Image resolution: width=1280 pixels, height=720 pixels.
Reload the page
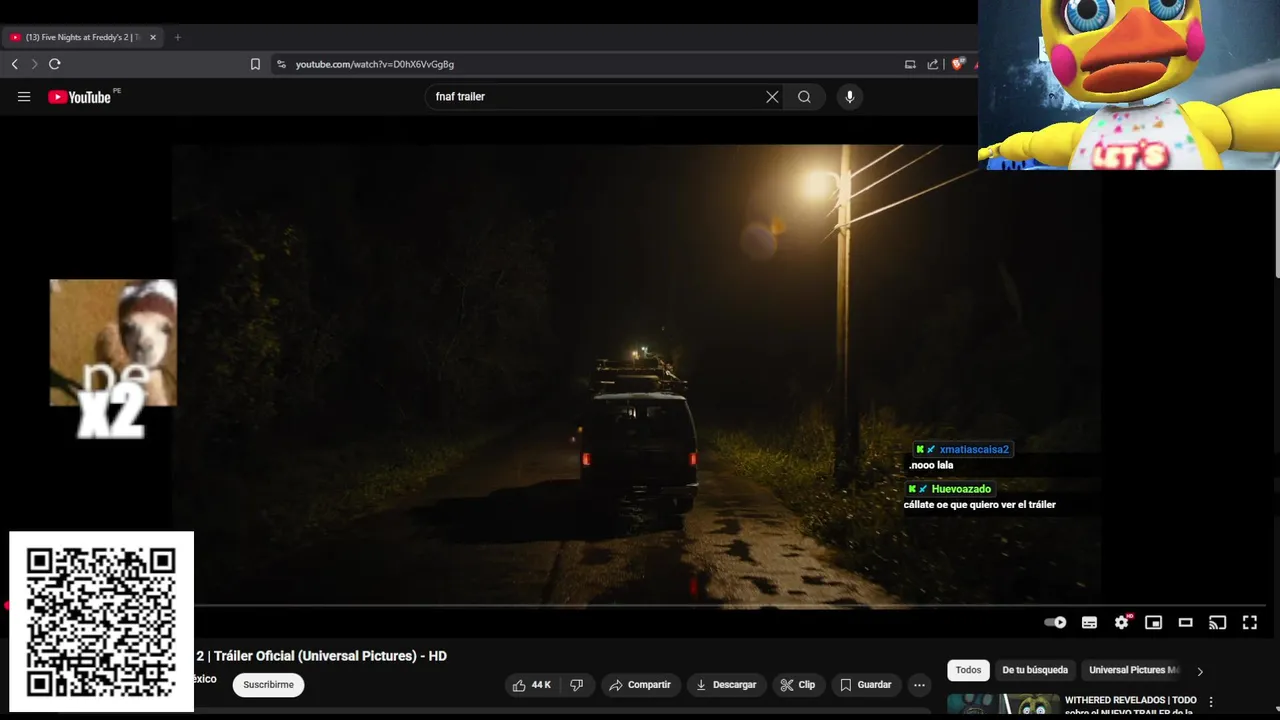pos(55,64)
